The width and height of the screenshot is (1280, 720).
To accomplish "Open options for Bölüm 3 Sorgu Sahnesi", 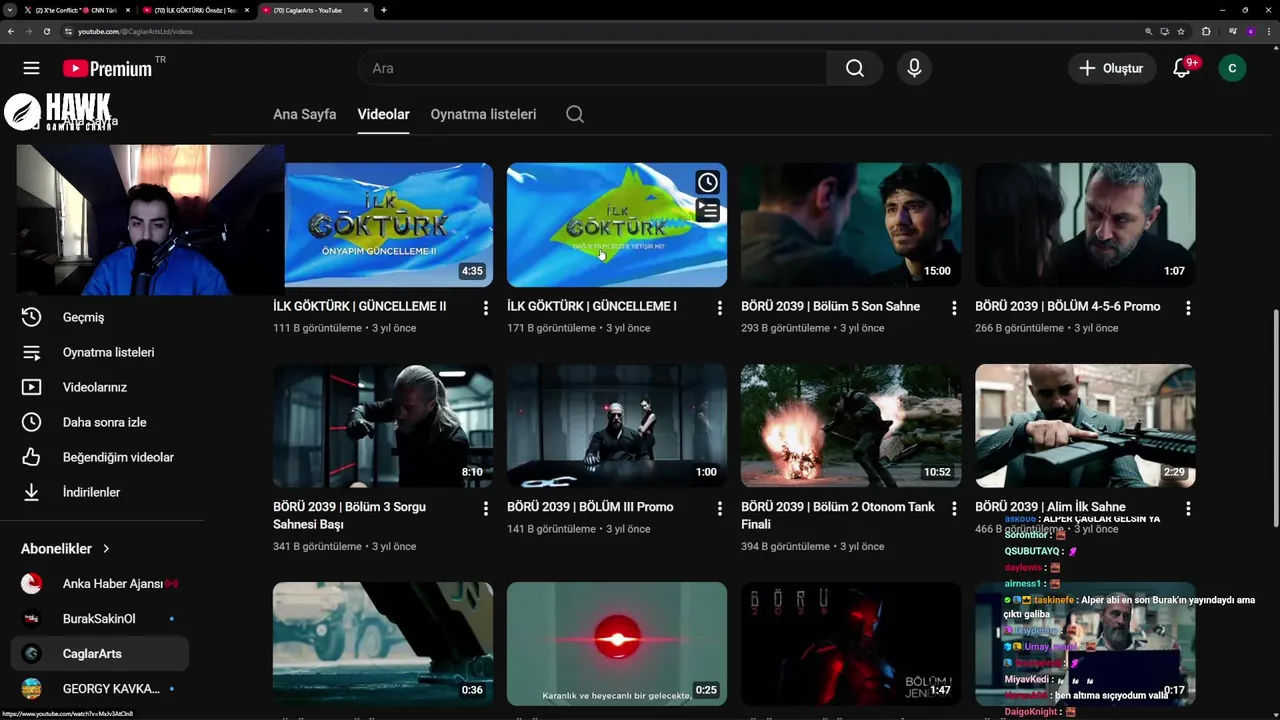I will [486, 509].
